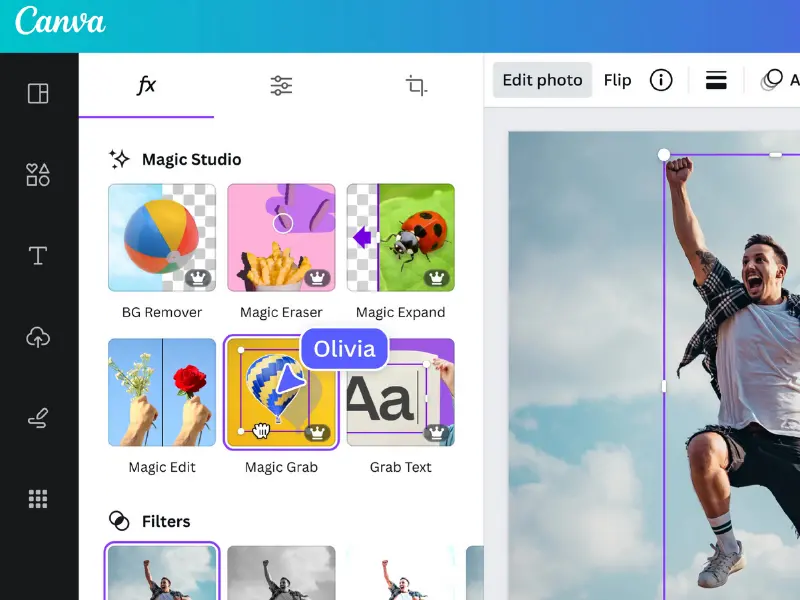Apply the black and white filter thumbnail

click(x=281, y=572)
